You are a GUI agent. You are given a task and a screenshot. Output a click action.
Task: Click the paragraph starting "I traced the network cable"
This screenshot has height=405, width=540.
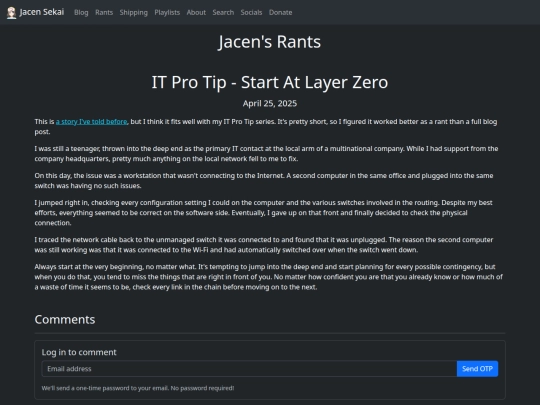coord(264,245)
